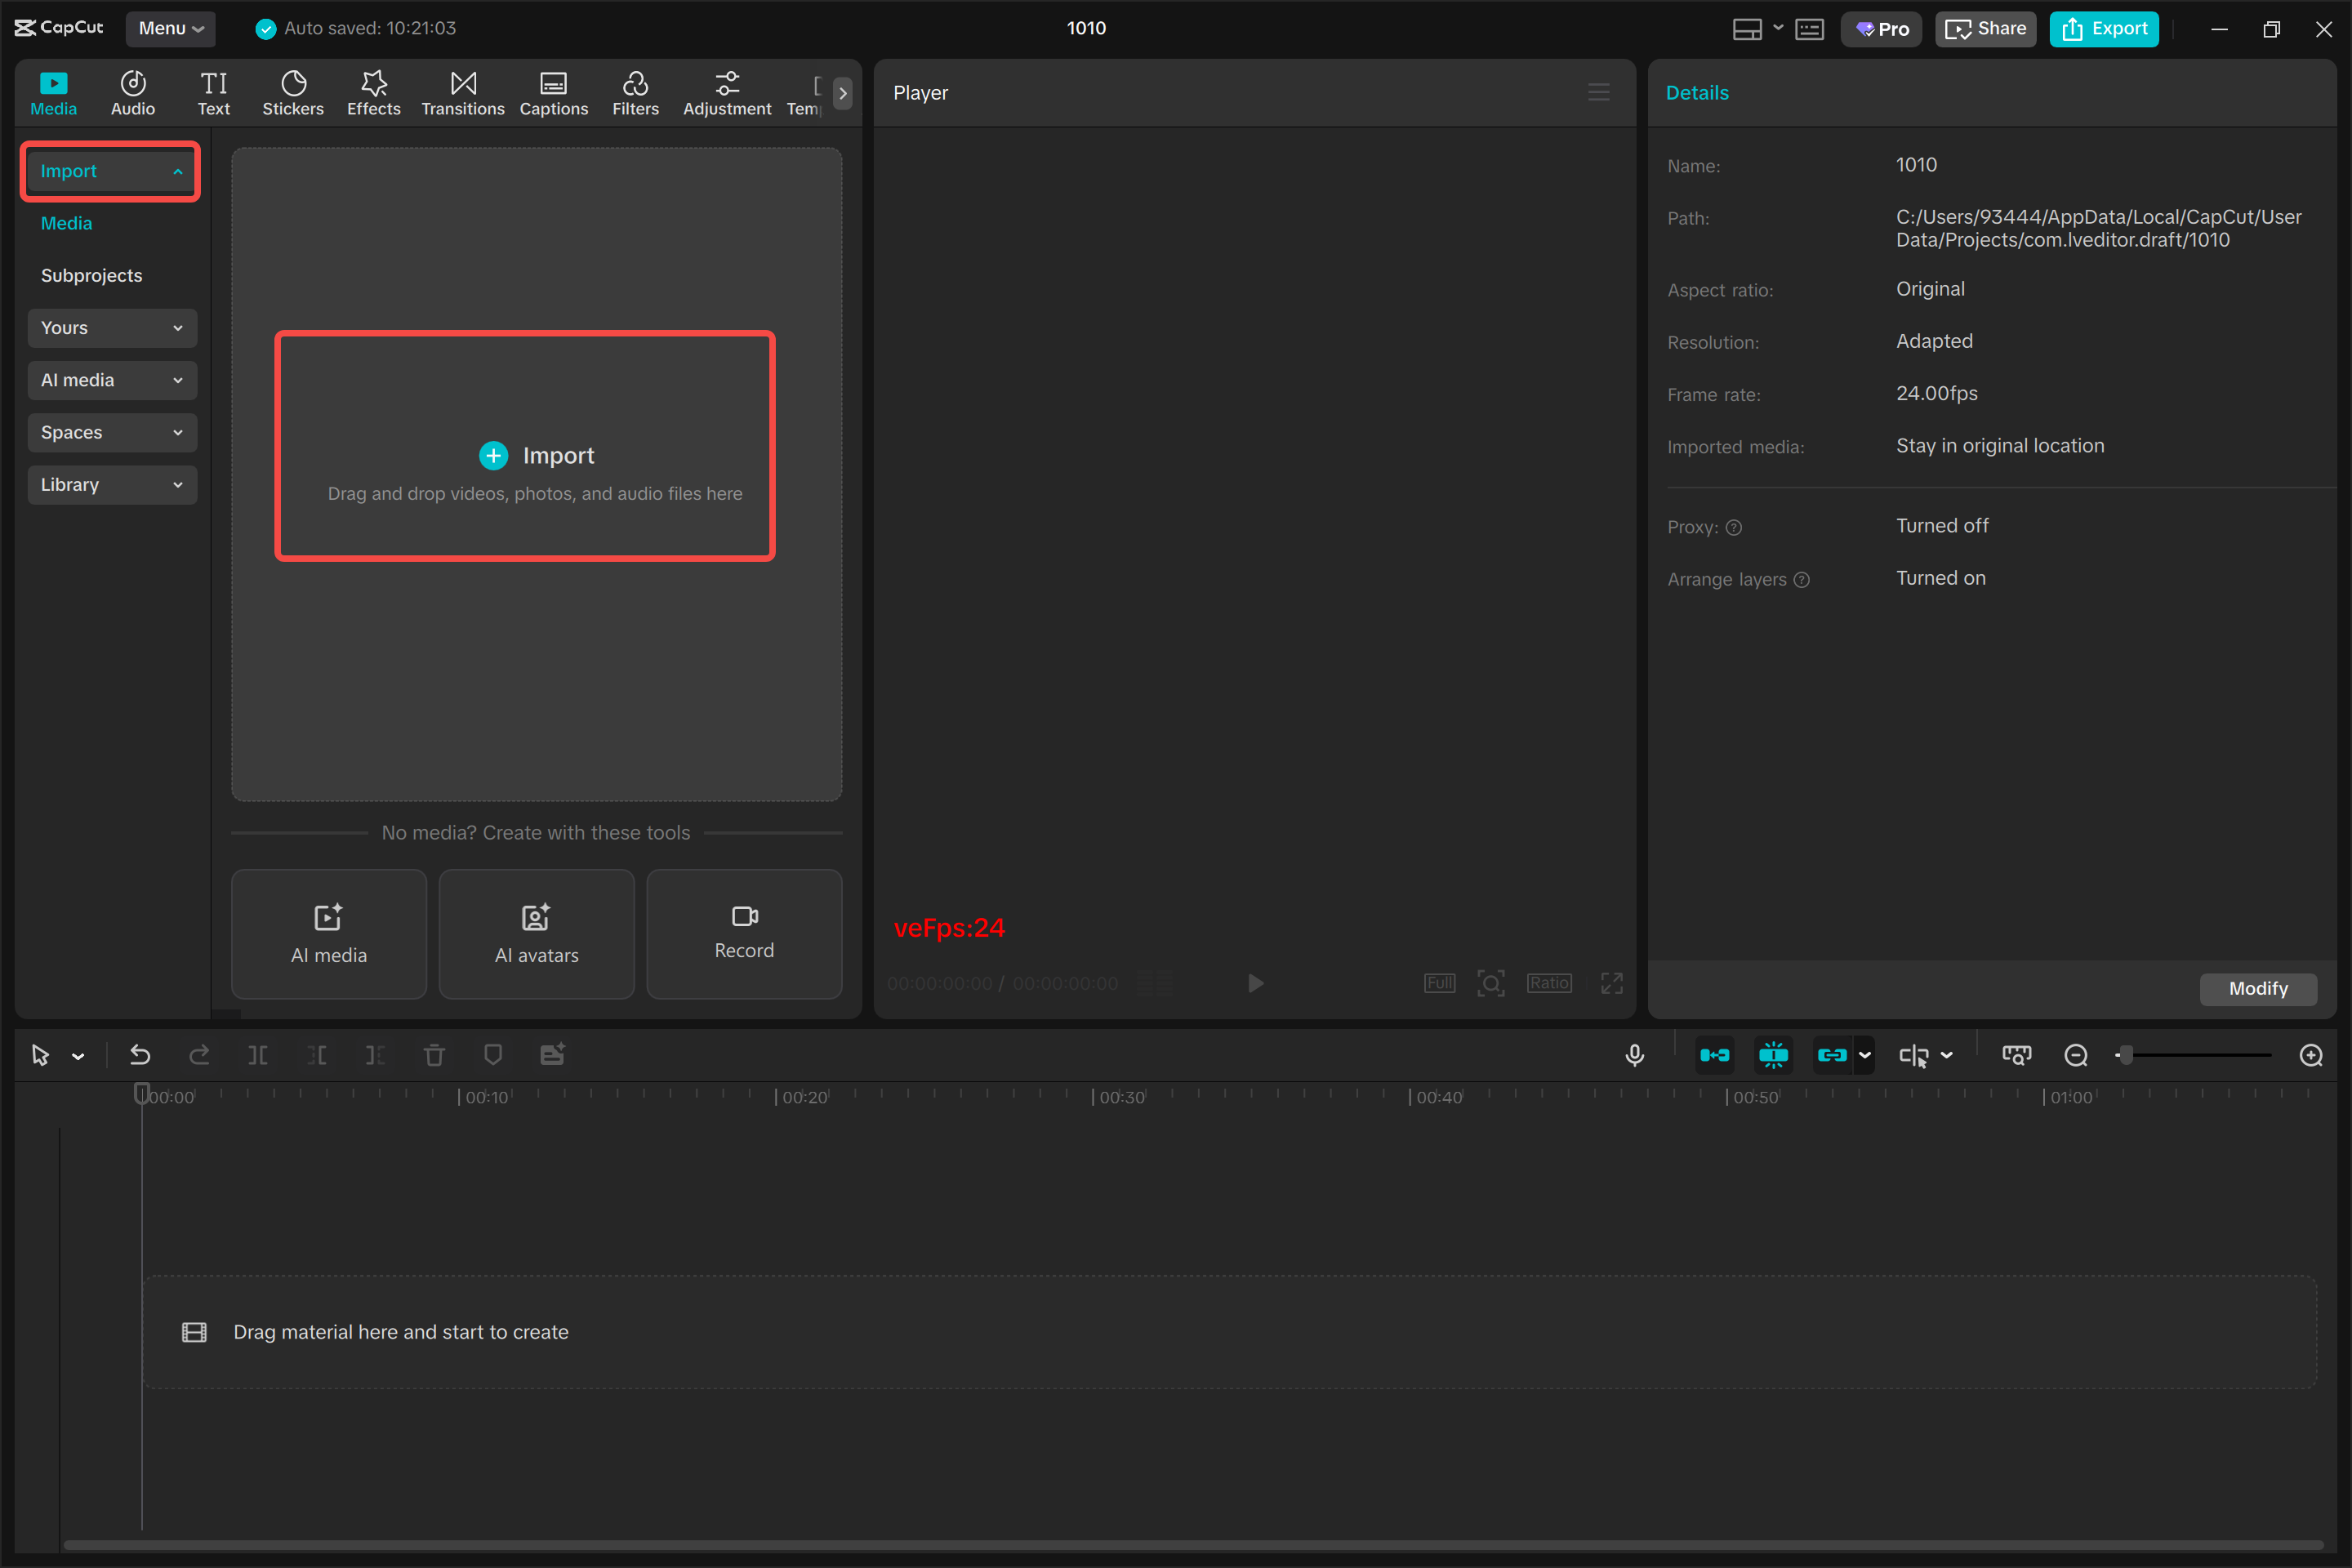
Task: Open the AI media creation tool card
Action: pos(329,934)
